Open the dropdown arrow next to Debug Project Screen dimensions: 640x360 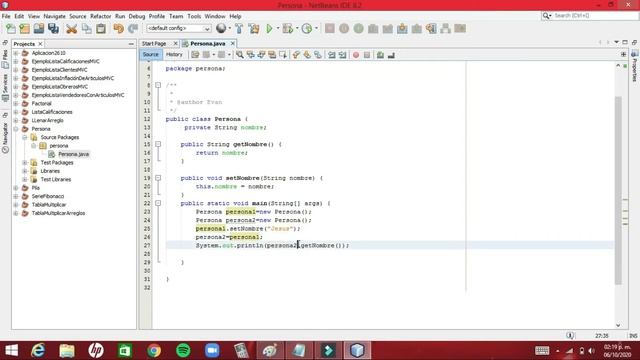pyautogui.click(x=297, y=29)
